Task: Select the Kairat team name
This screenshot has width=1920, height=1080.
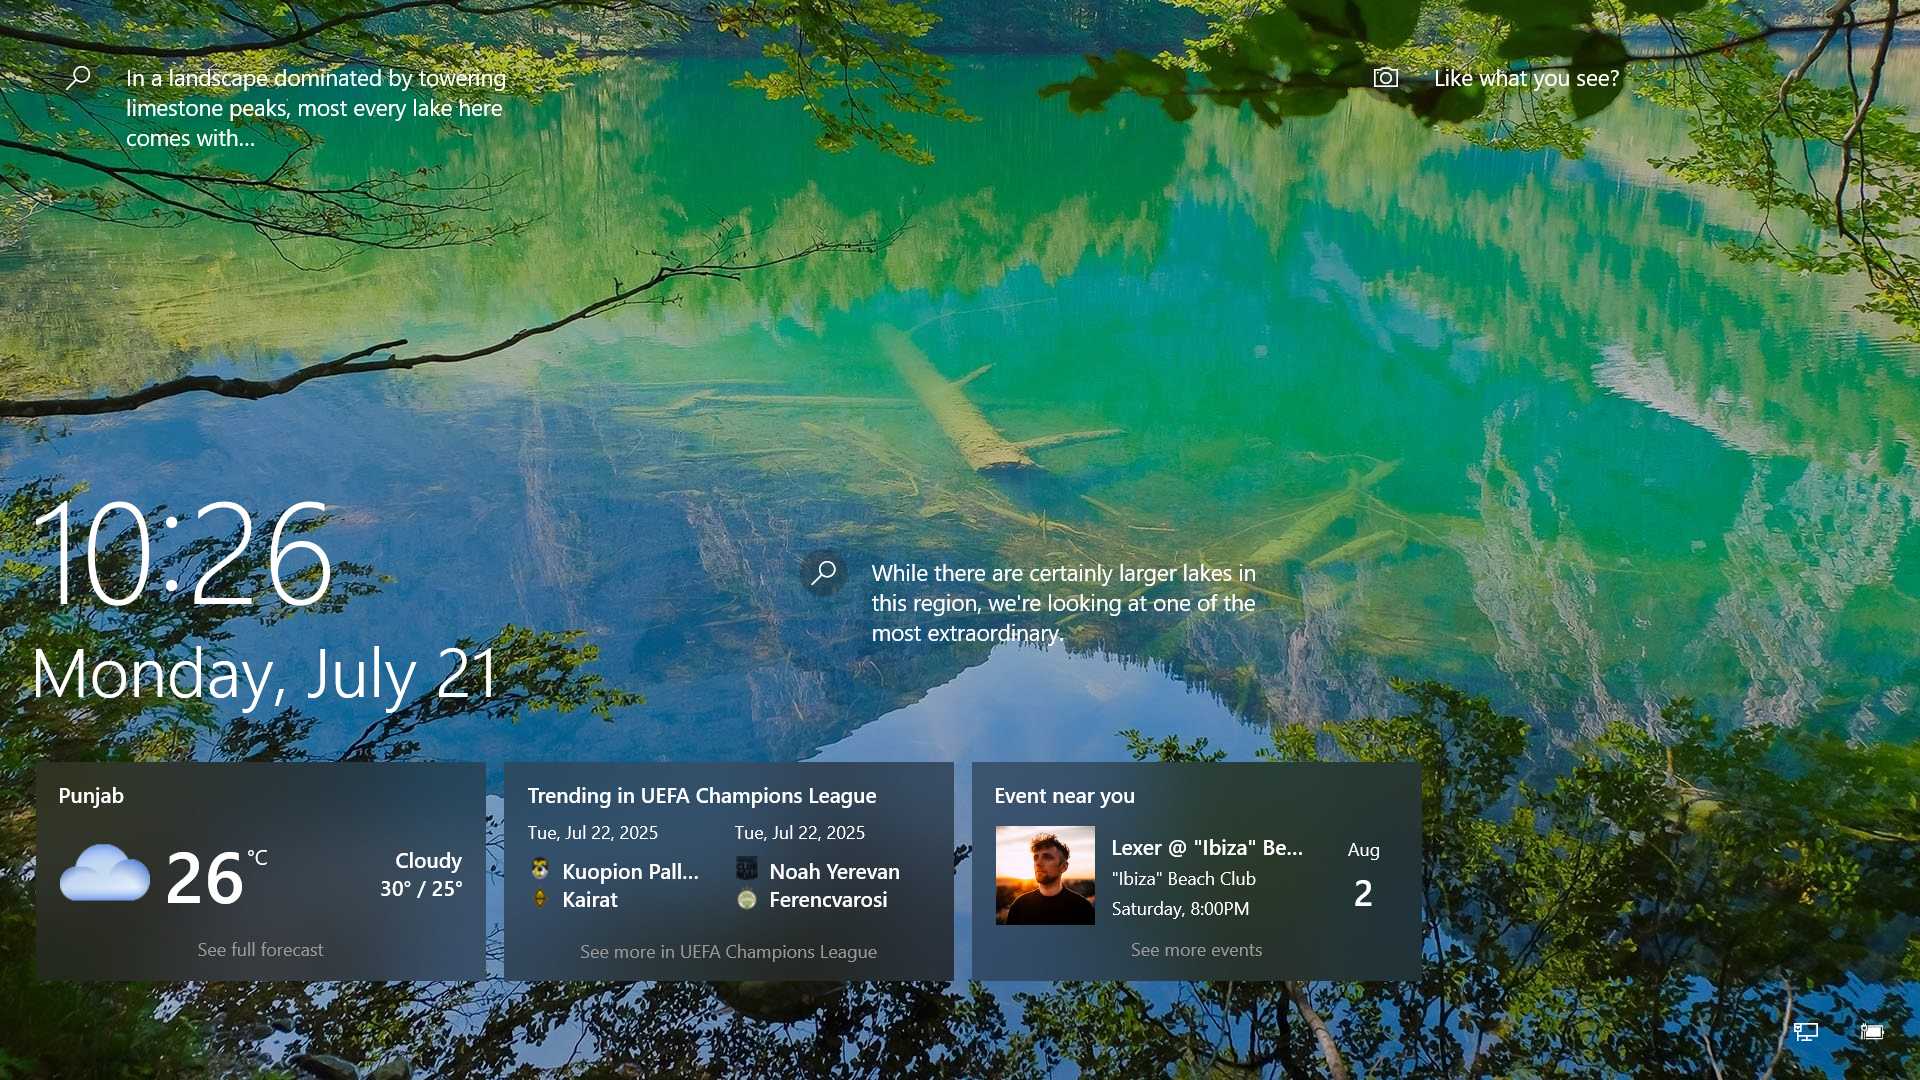Action: pyautogui.click(x=590, y=900)
